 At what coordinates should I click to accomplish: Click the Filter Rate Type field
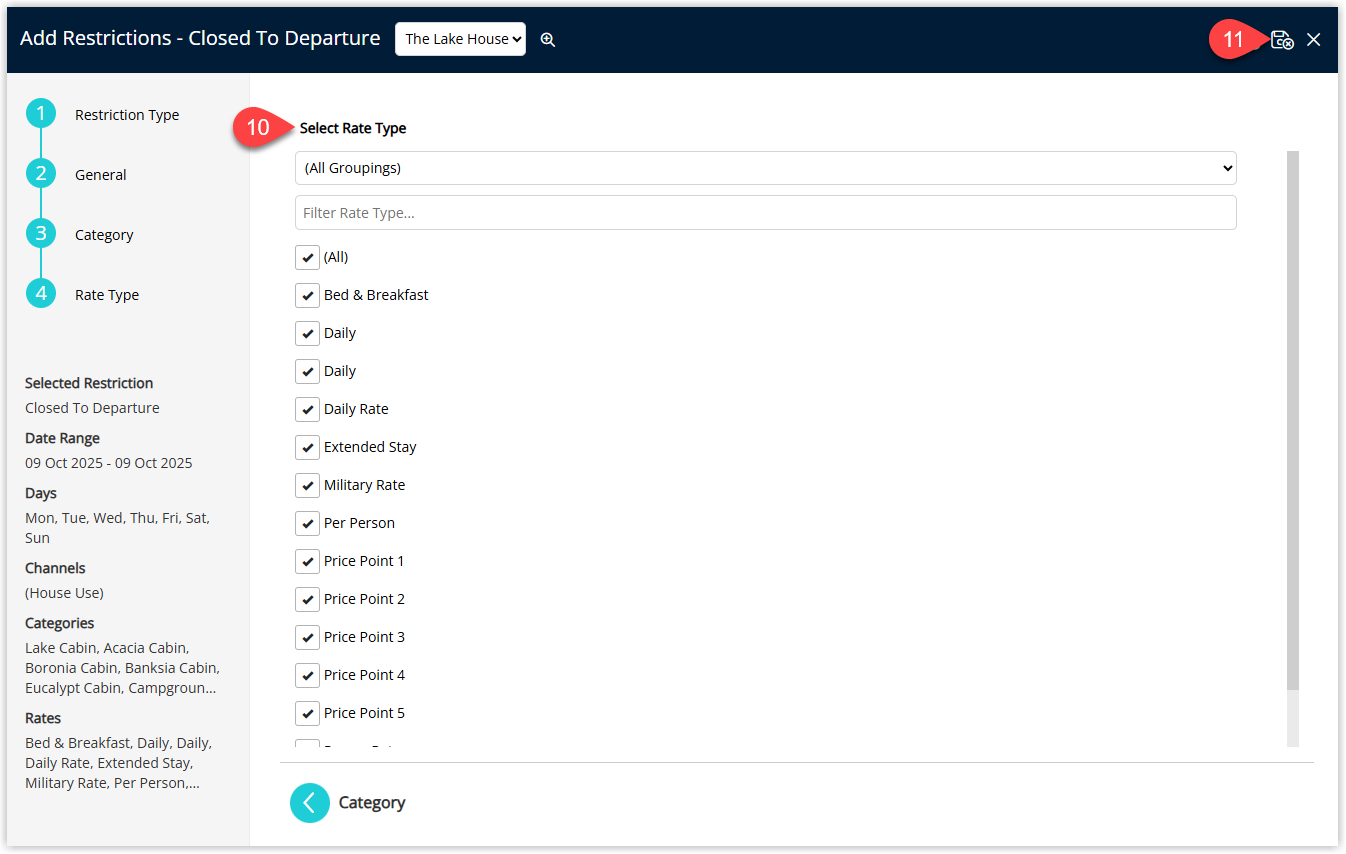point(765,213)
